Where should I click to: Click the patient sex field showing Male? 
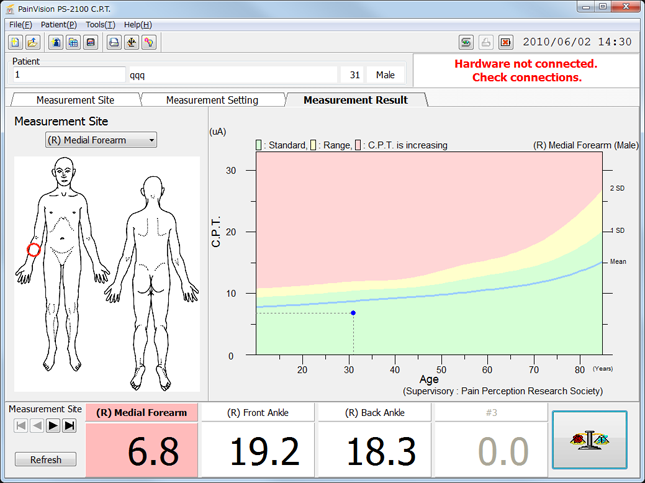385,75
